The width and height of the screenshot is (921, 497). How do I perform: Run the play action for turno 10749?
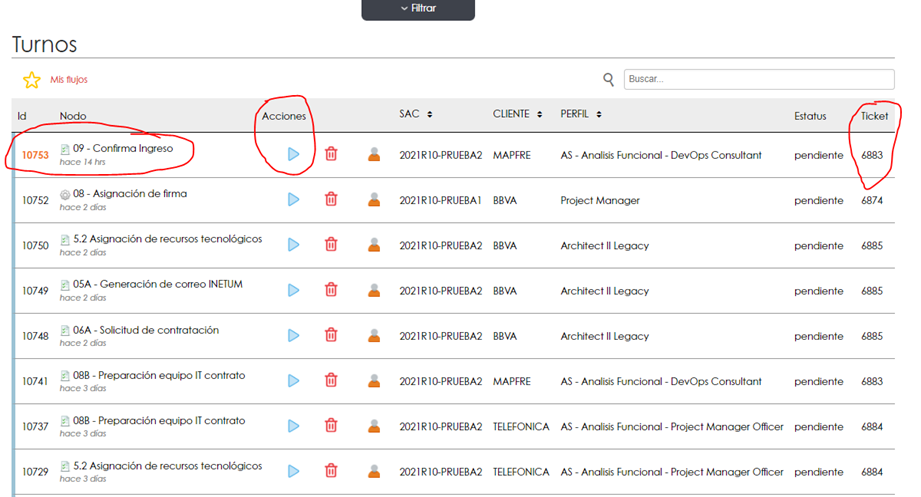(294, 290)
